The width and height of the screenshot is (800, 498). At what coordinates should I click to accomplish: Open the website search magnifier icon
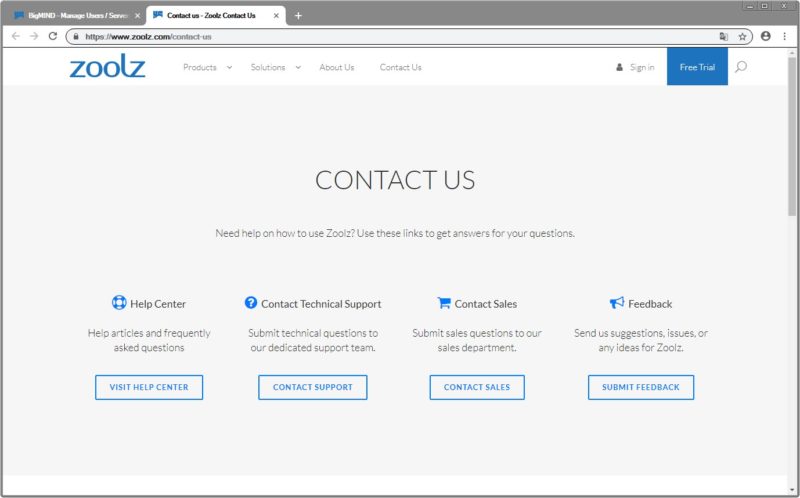(x=740, y=67)
